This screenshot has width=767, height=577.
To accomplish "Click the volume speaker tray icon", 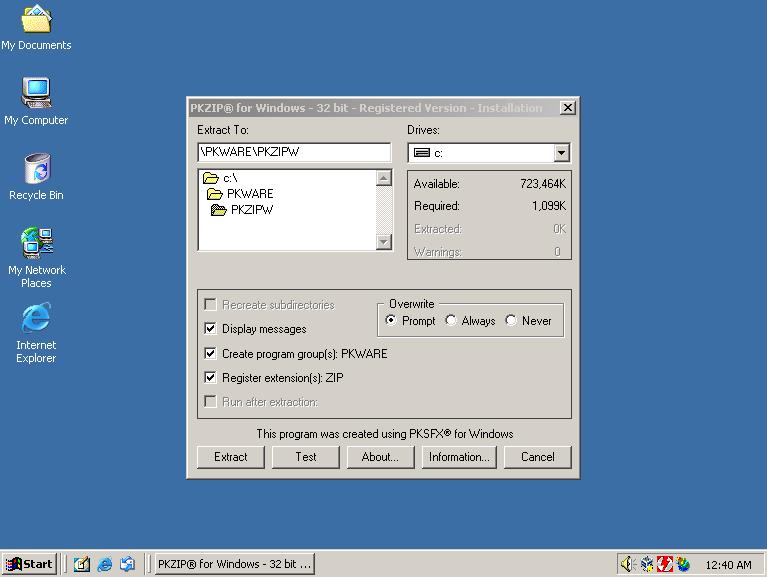I will pos(627,564).
